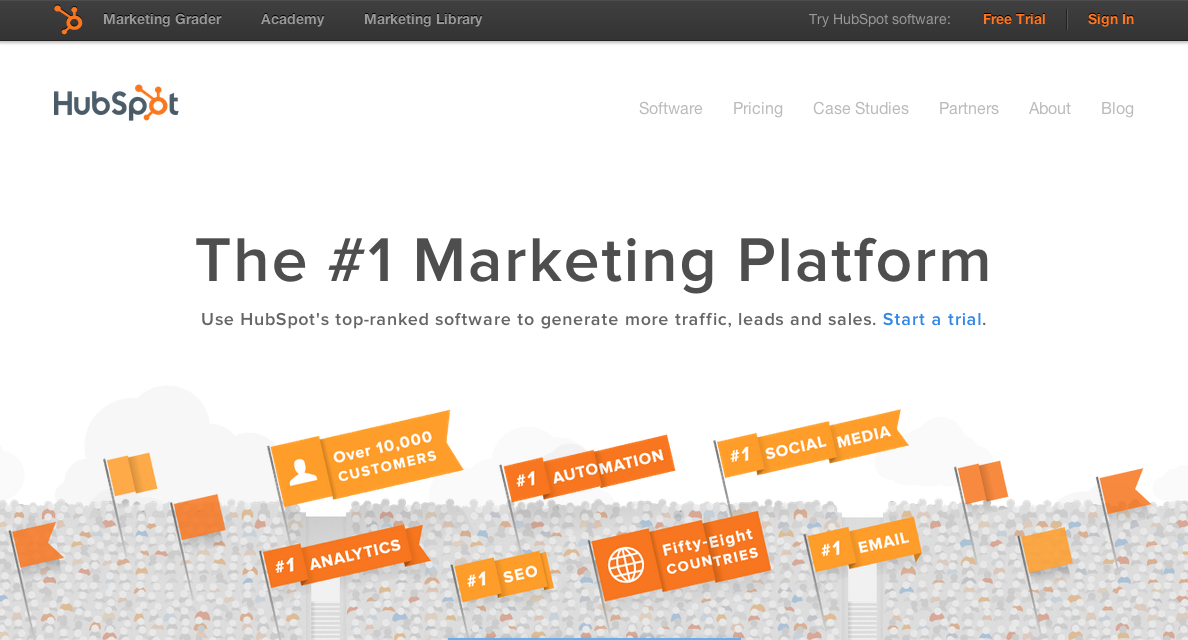
Task: Click the 'Over 10,000 Customers' flag
Action: coord(367,459)
